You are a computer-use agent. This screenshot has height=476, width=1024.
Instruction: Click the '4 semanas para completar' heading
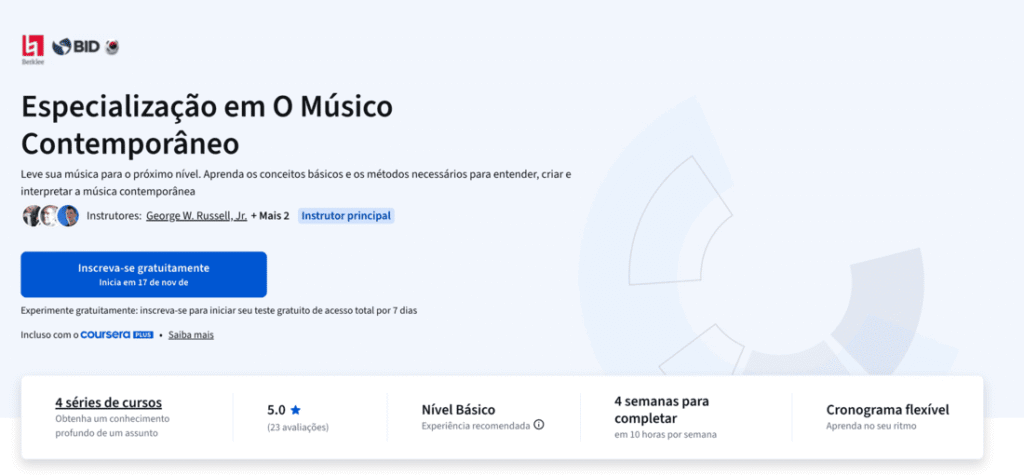(x=661, y=409)
